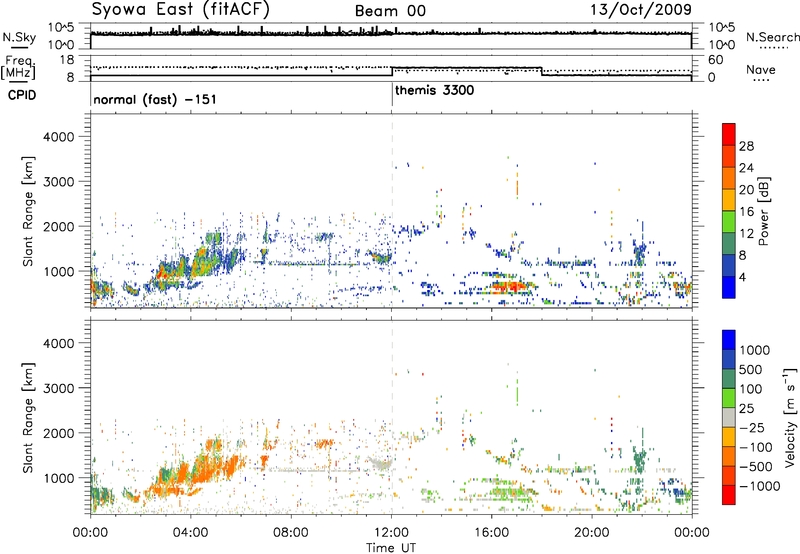
Task: Click the dashed 12:00 CPID change marker in power panel
Action: (x=392, y=210)
